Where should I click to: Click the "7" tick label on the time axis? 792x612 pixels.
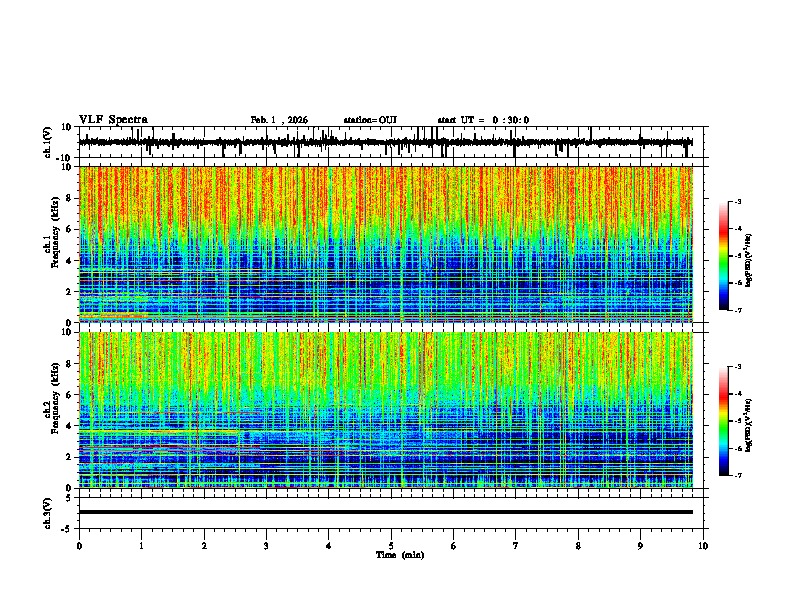tap(516, 546)
